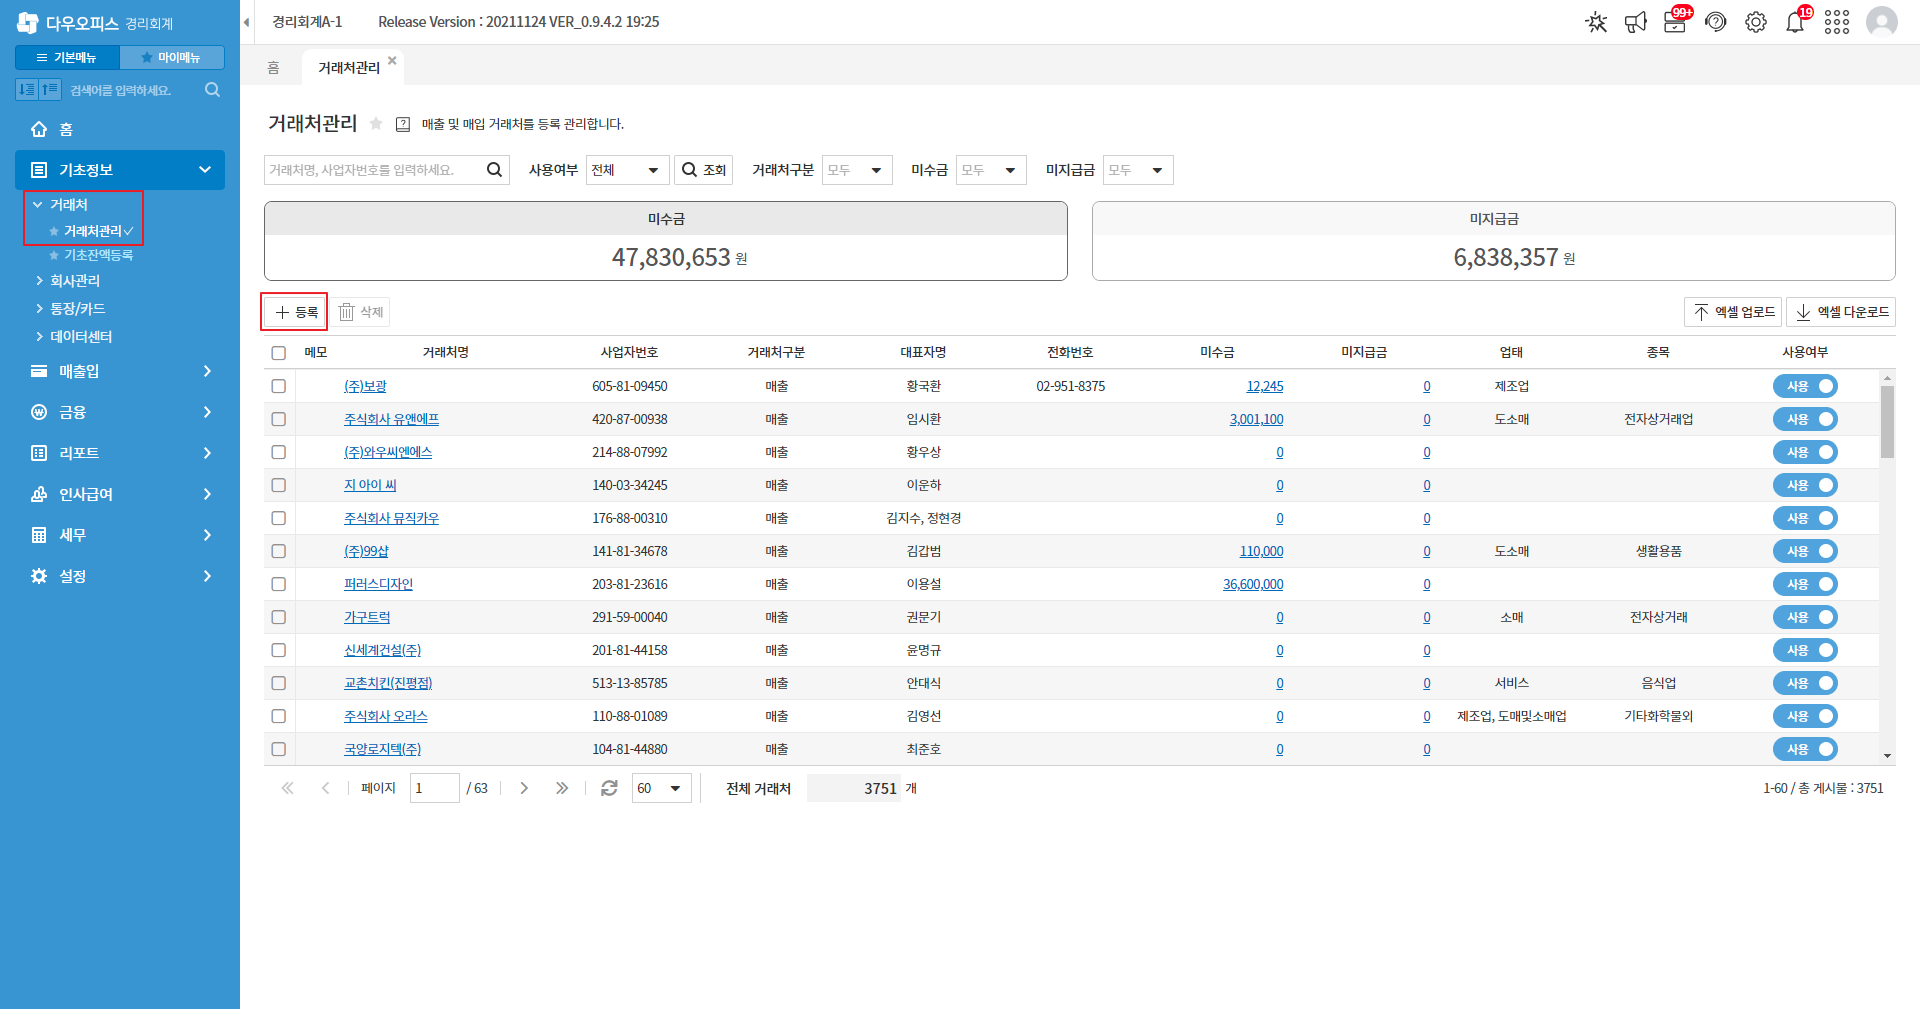Image resolution: width=1920 pixels, height=1009 pixels.
Task: Open the 주식회사 오라스 vendor link
Action: point(386,716)
